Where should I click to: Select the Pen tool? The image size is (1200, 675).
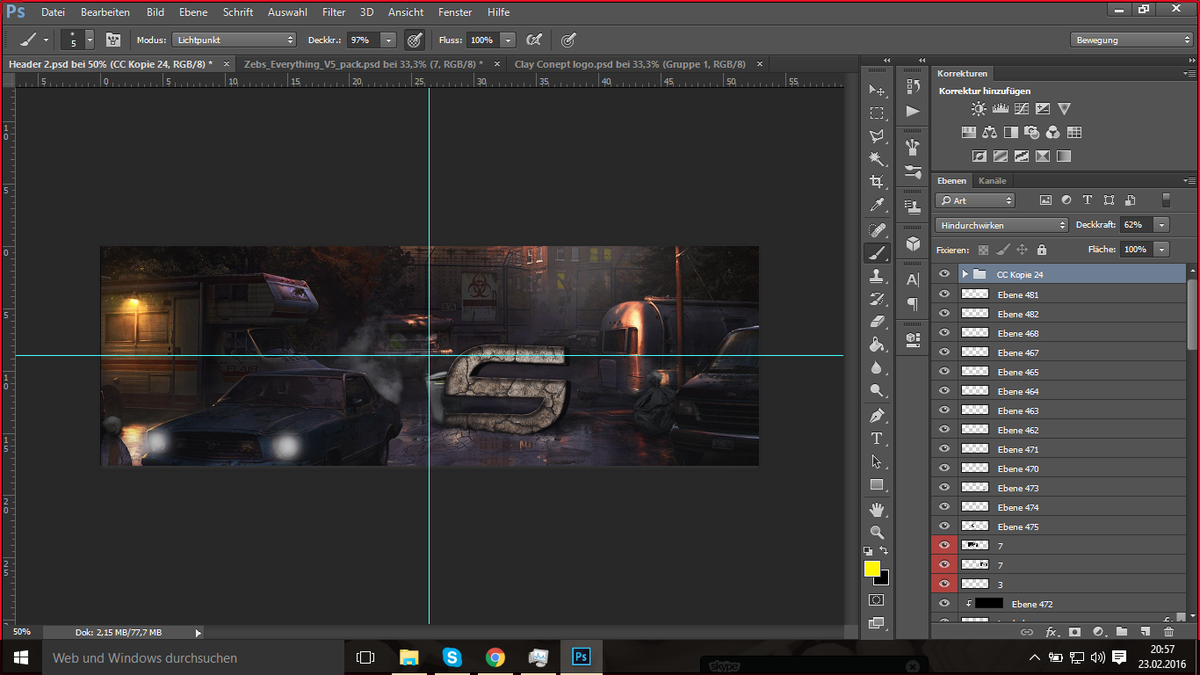click(877, 415)
